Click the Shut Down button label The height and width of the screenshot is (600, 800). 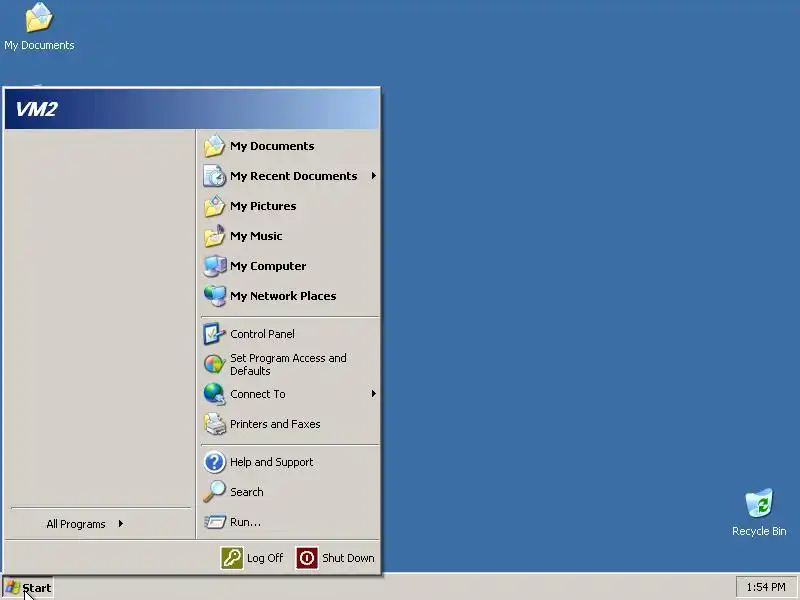(x=348, y=558)
